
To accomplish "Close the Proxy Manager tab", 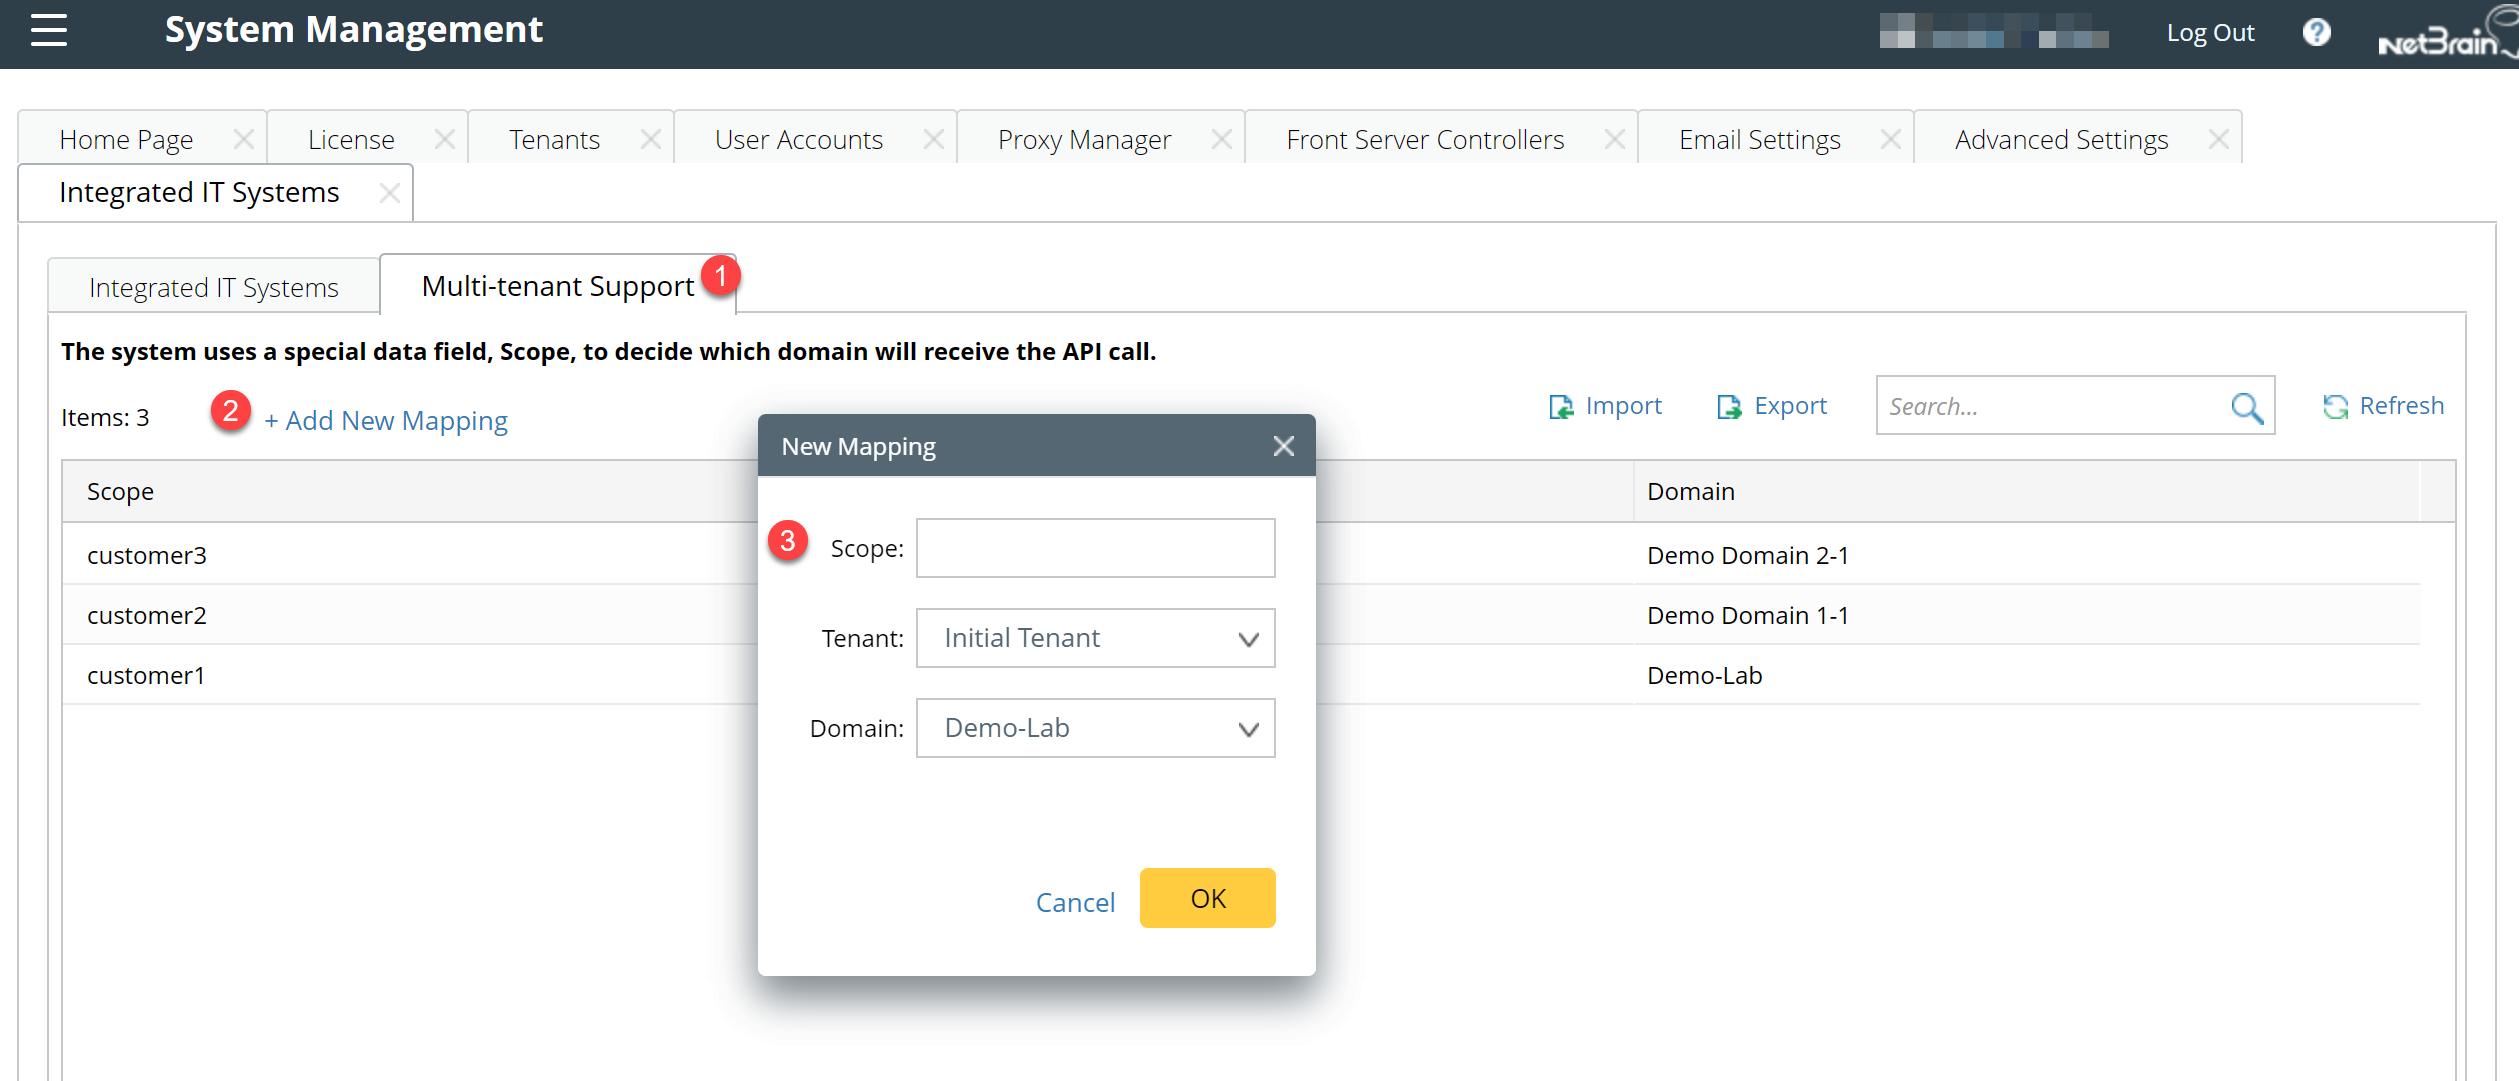I will 1221,139.
